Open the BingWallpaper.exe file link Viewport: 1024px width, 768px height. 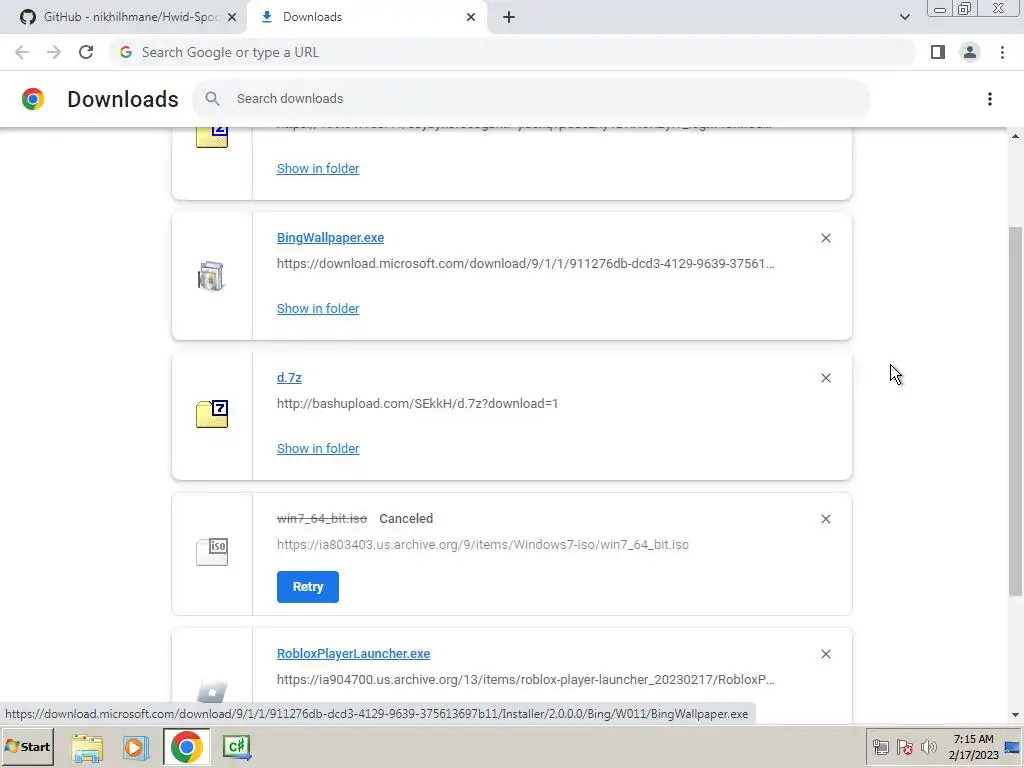330,238
